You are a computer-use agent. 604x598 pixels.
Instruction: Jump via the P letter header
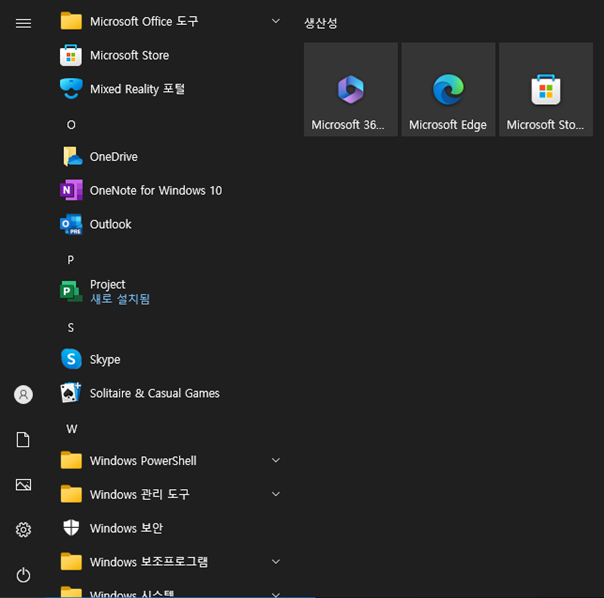70,260
